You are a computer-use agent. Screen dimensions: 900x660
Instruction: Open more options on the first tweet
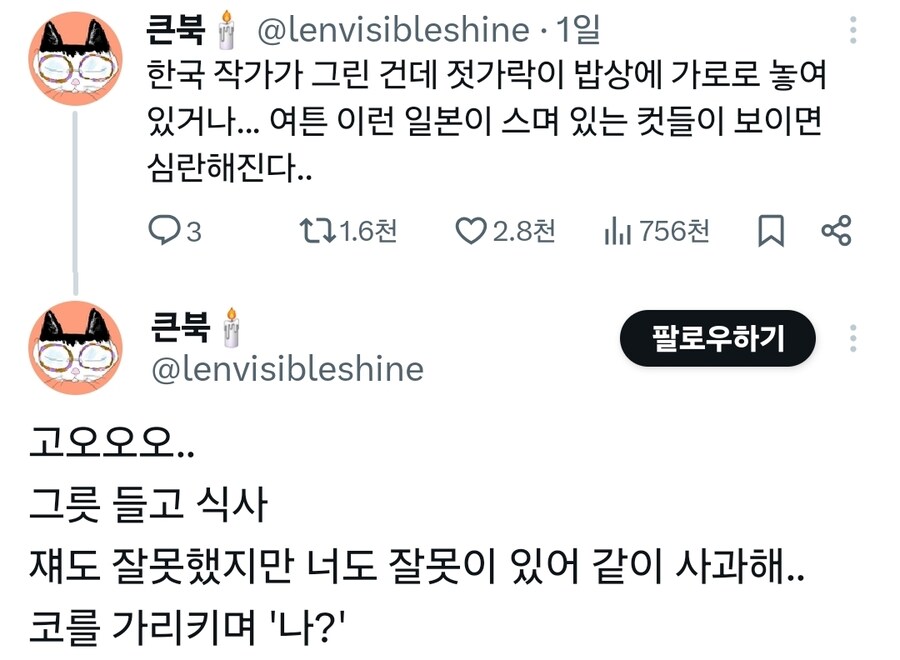[x=852, y=30]
